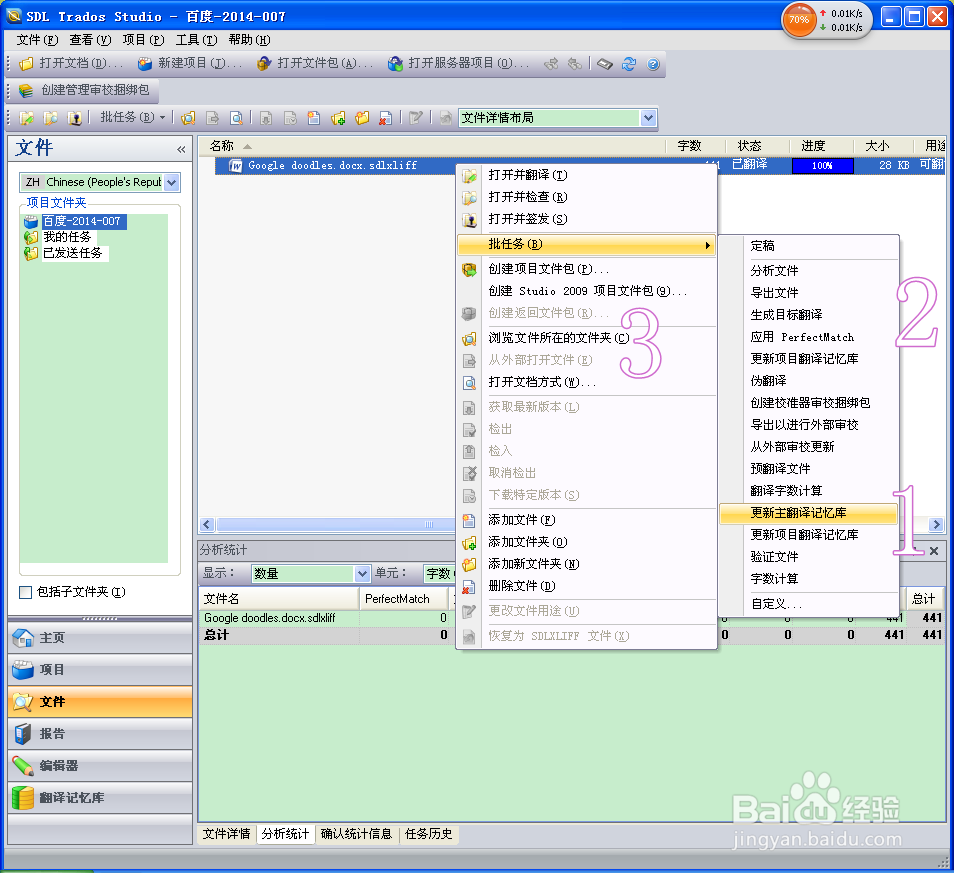Open the 帮助(H) menu
The width and height of the screenshot is (954, 873).
tap(249, 40)
